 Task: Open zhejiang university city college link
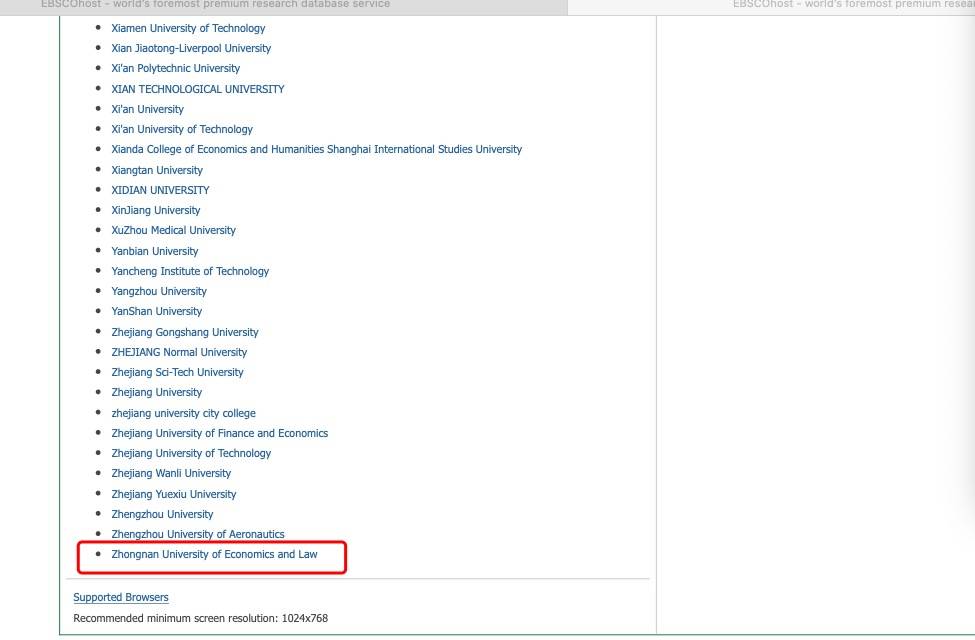(x=183, y=413)
